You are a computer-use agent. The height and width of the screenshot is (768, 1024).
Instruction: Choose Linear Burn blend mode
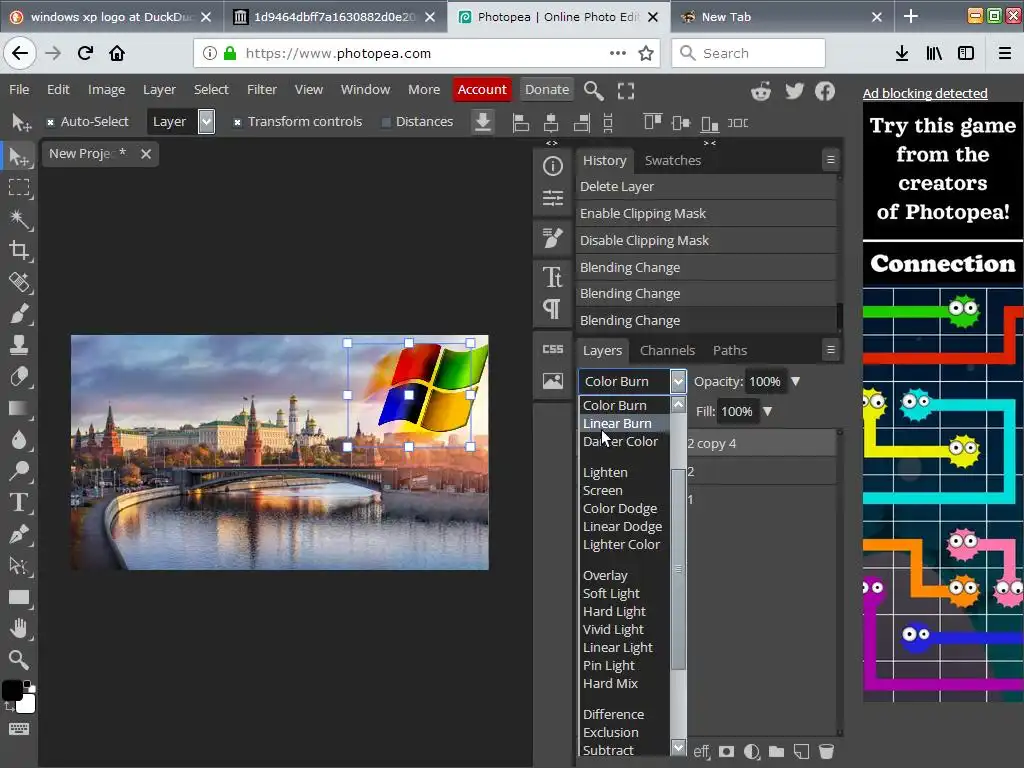click(x=624, y=423)
